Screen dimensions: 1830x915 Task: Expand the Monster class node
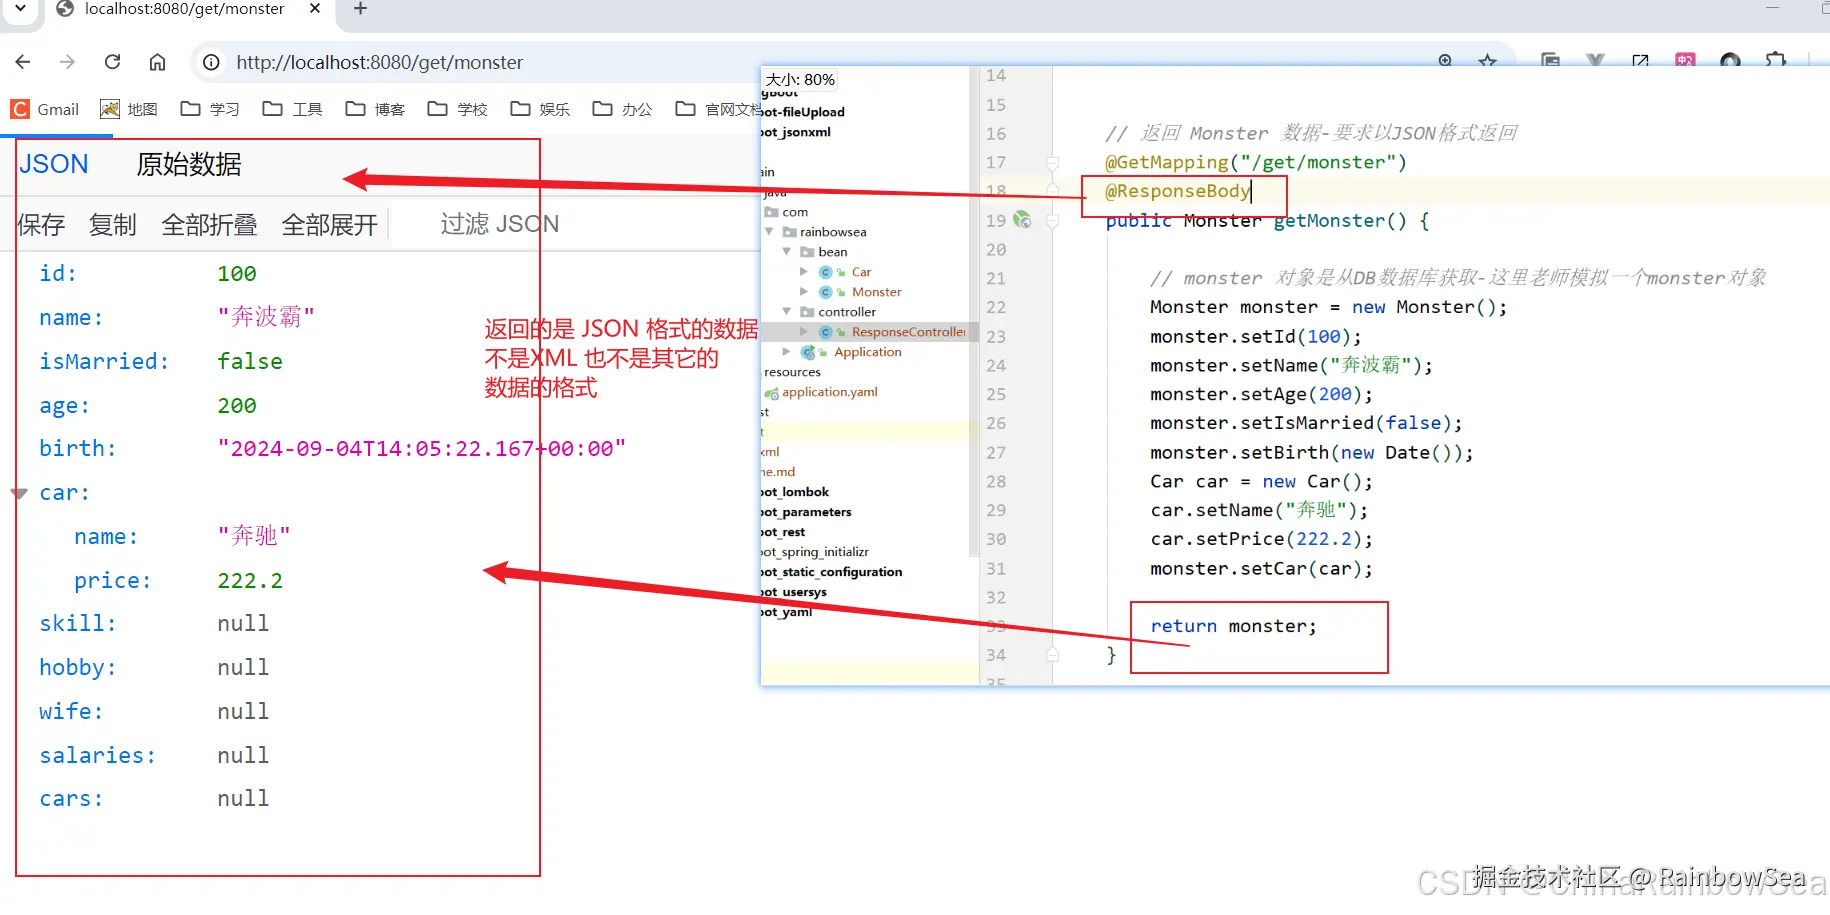point(804,292)
